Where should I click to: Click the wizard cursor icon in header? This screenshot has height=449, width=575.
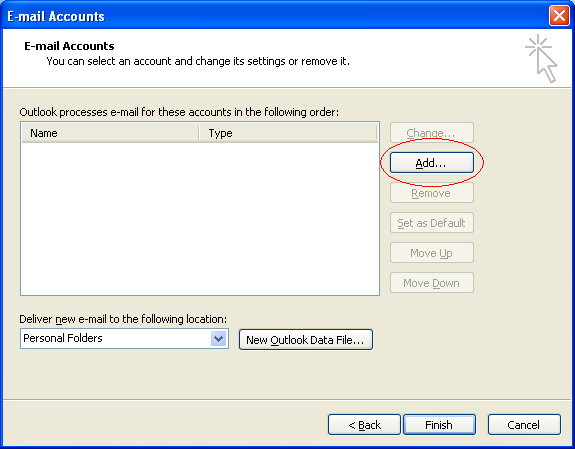541,58
